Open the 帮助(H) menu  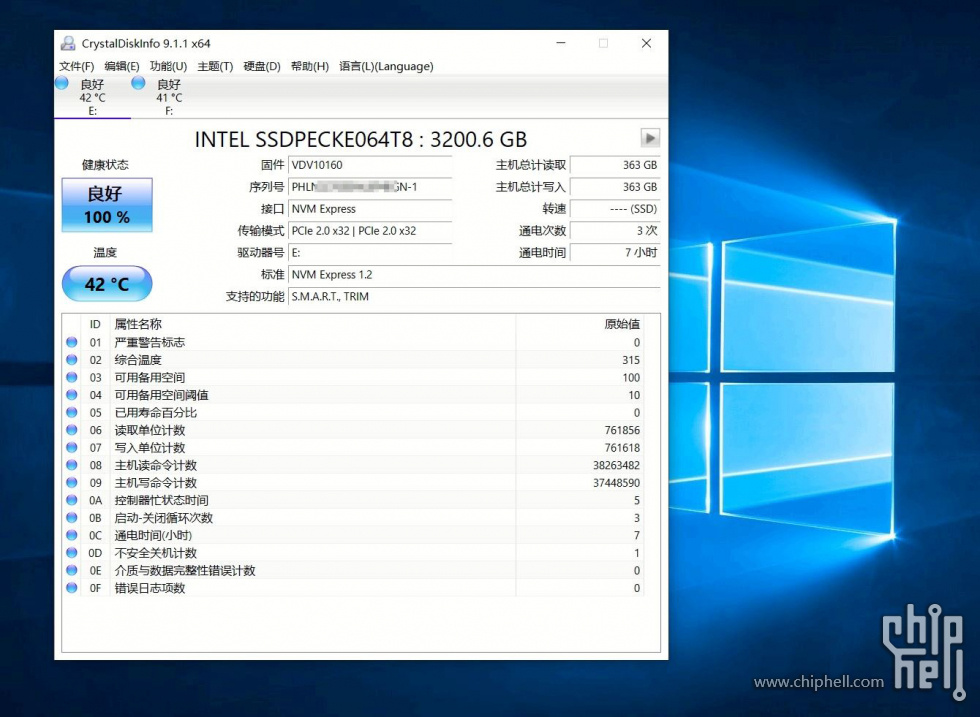click(x=309, y=66)
